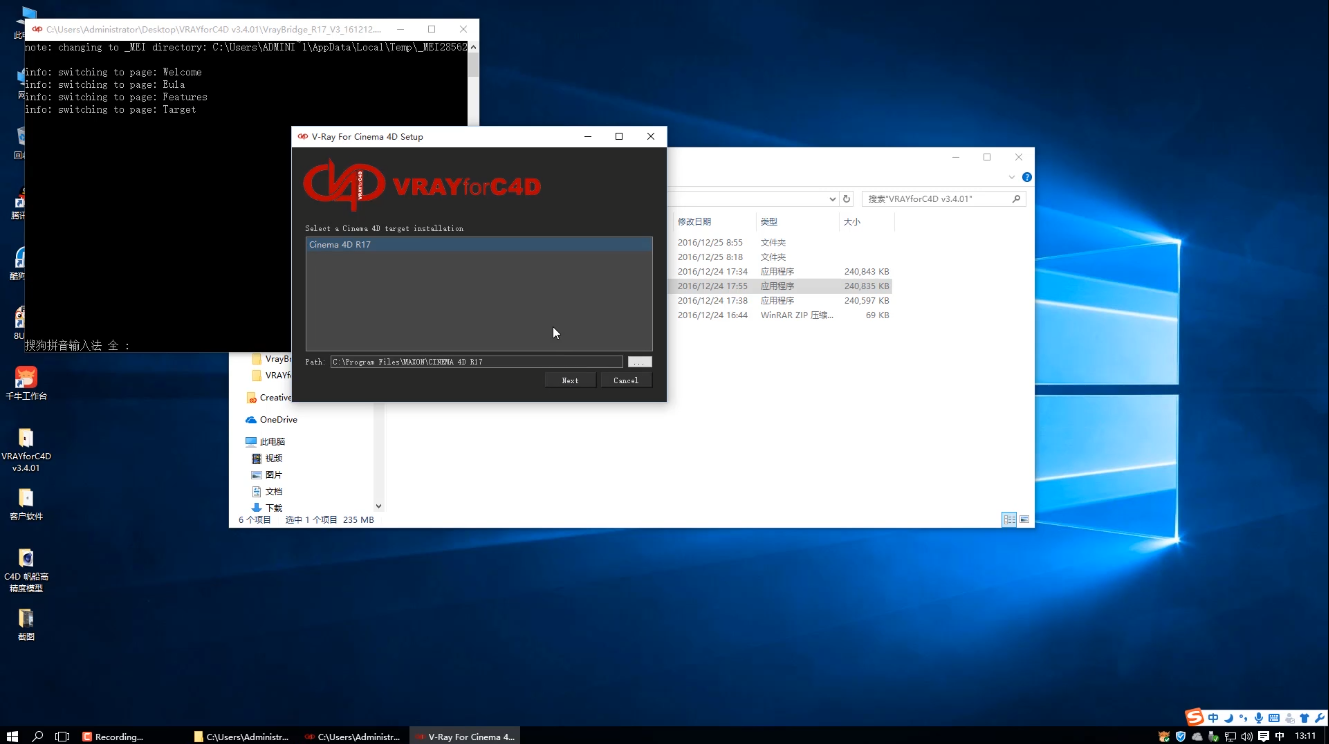Expand the address bar history dropdown
The image size is (1329, 744).
pyautogui.click(x=832, y=199)
